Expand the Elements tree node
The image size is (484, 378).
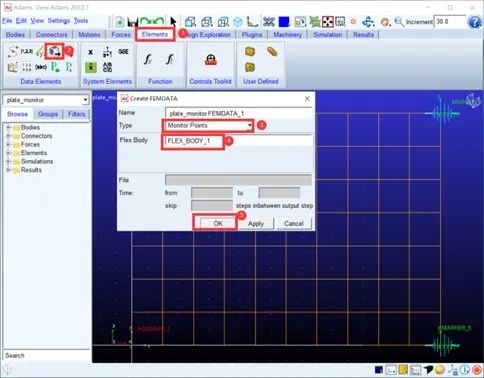tap(8, 153)
